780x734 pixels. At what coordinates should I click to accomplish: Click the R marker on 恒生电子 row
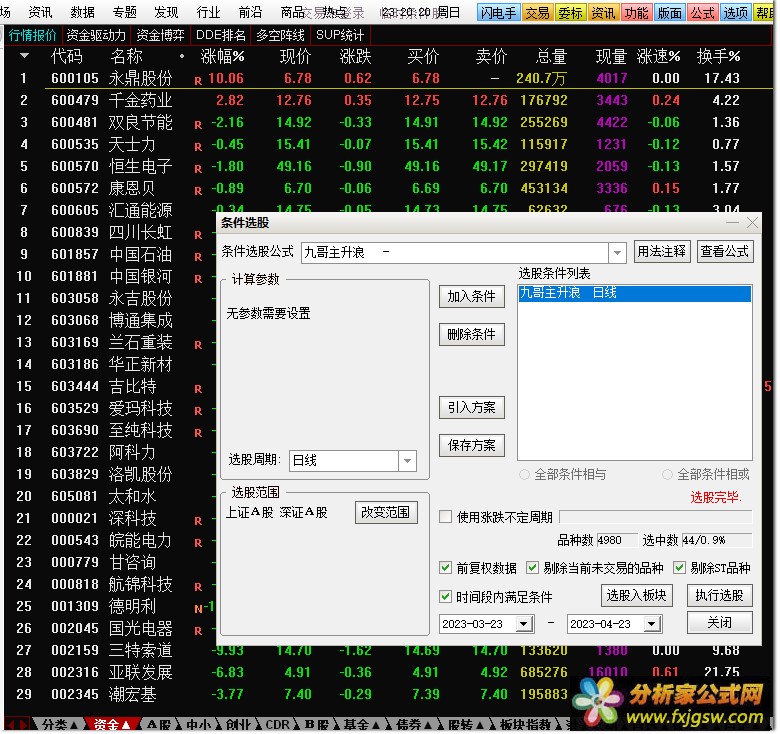(198, 169)
